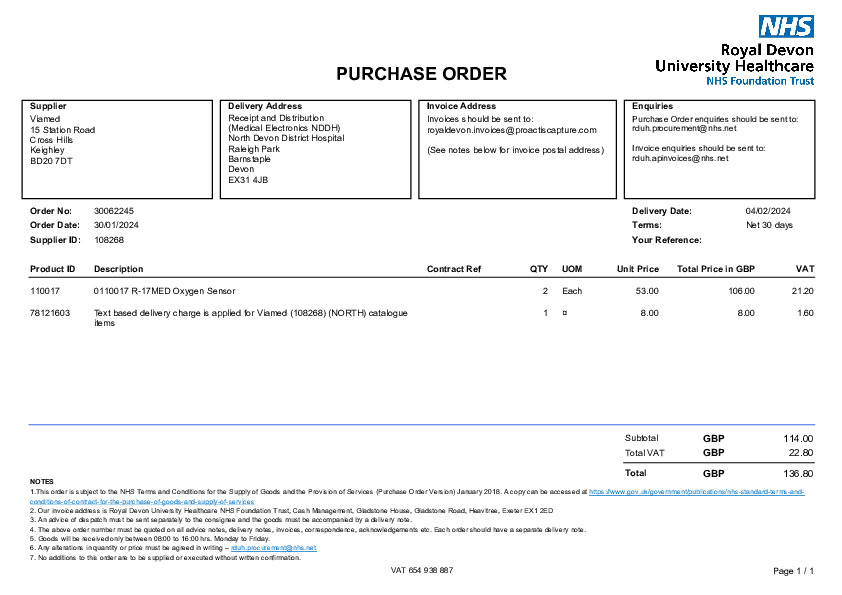The image size is (842, 595).
Task: Select the total amount 136.80
Action: coord(798,473)
